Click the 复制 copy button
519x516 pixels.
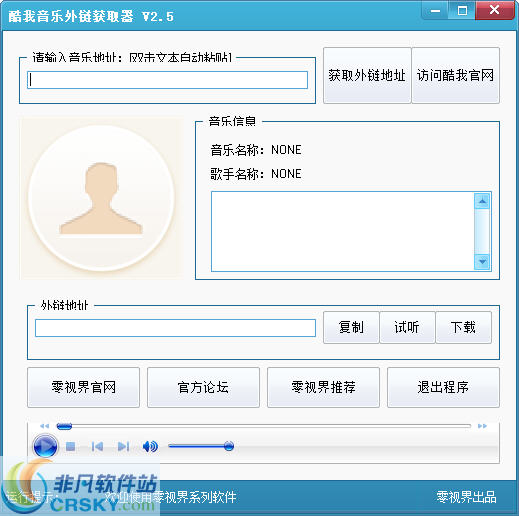(x=351, y=327)
